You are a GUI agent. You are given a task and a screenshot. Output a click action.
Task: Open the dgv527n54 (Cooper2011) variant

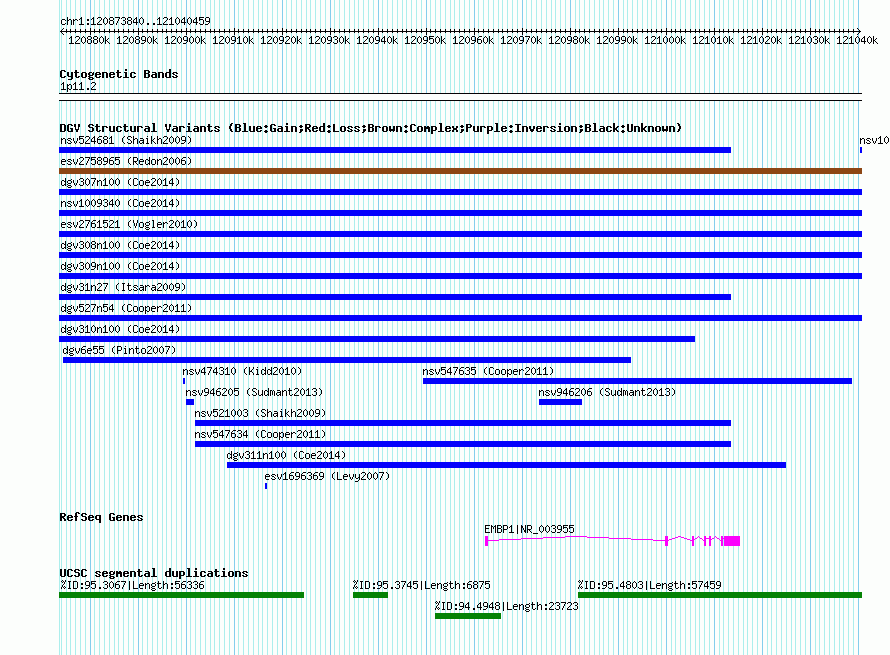click(126, 308)
